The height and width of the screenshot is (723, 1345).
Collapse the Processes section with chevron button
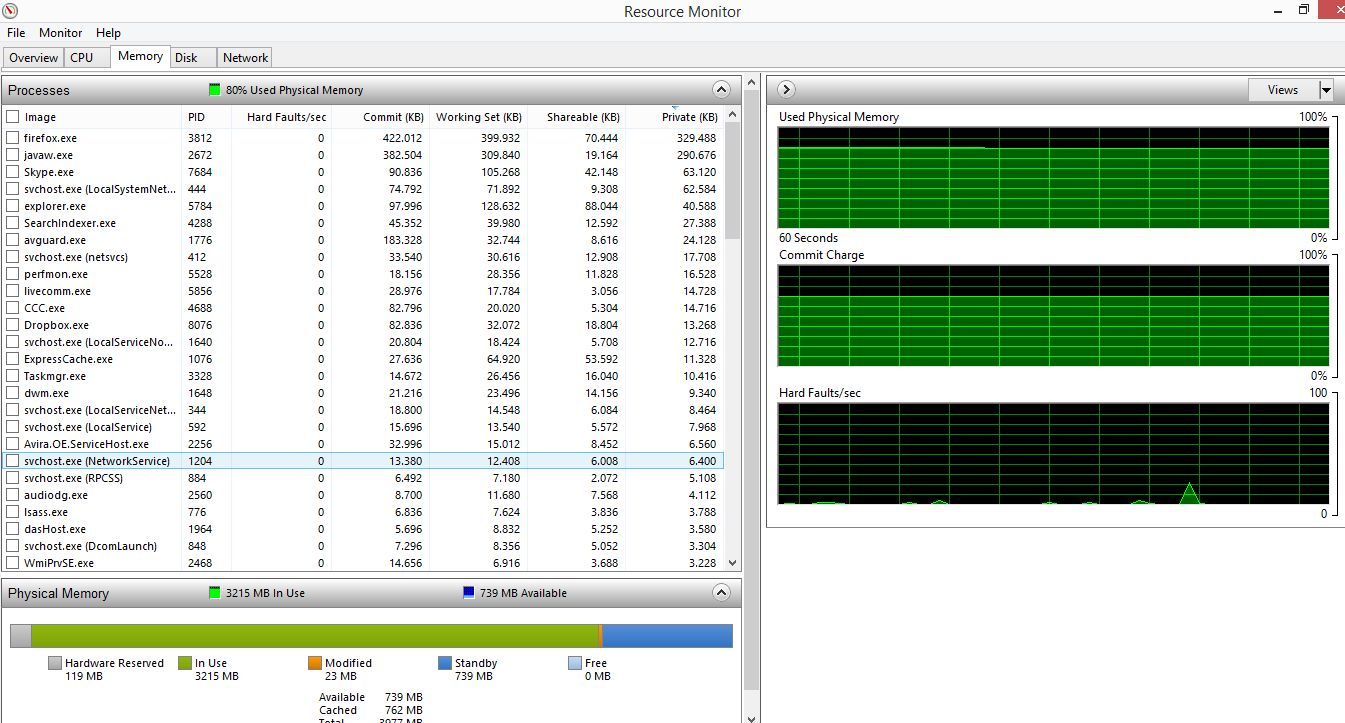click(x=721, y=90)
